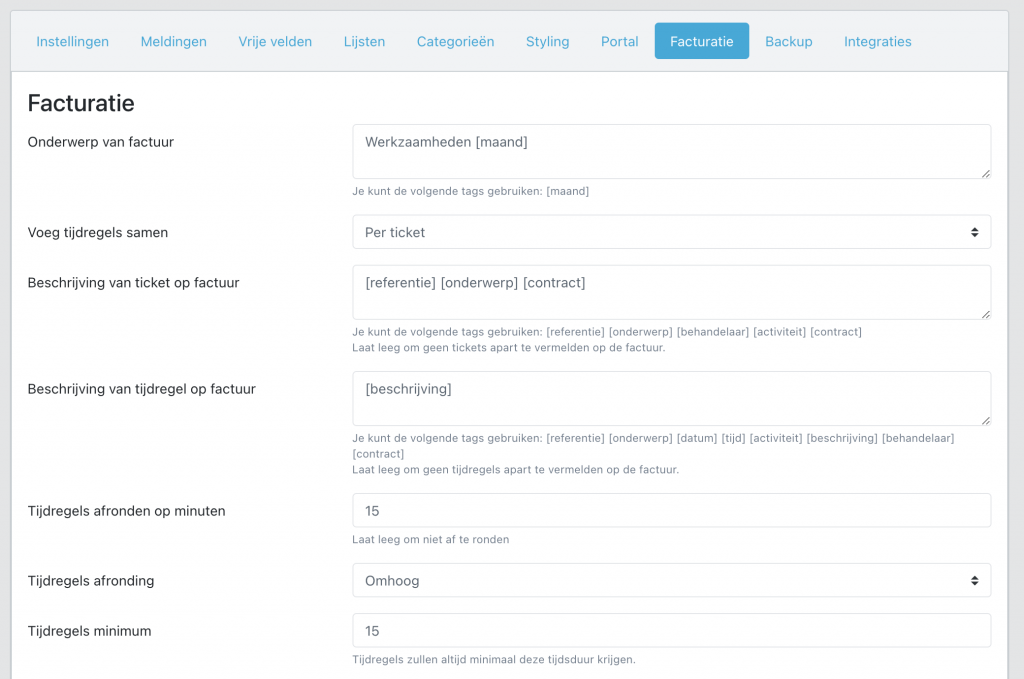Click the 'Voeg tijdregels samen' label
1024x679 pixels.
coord(98,232)
